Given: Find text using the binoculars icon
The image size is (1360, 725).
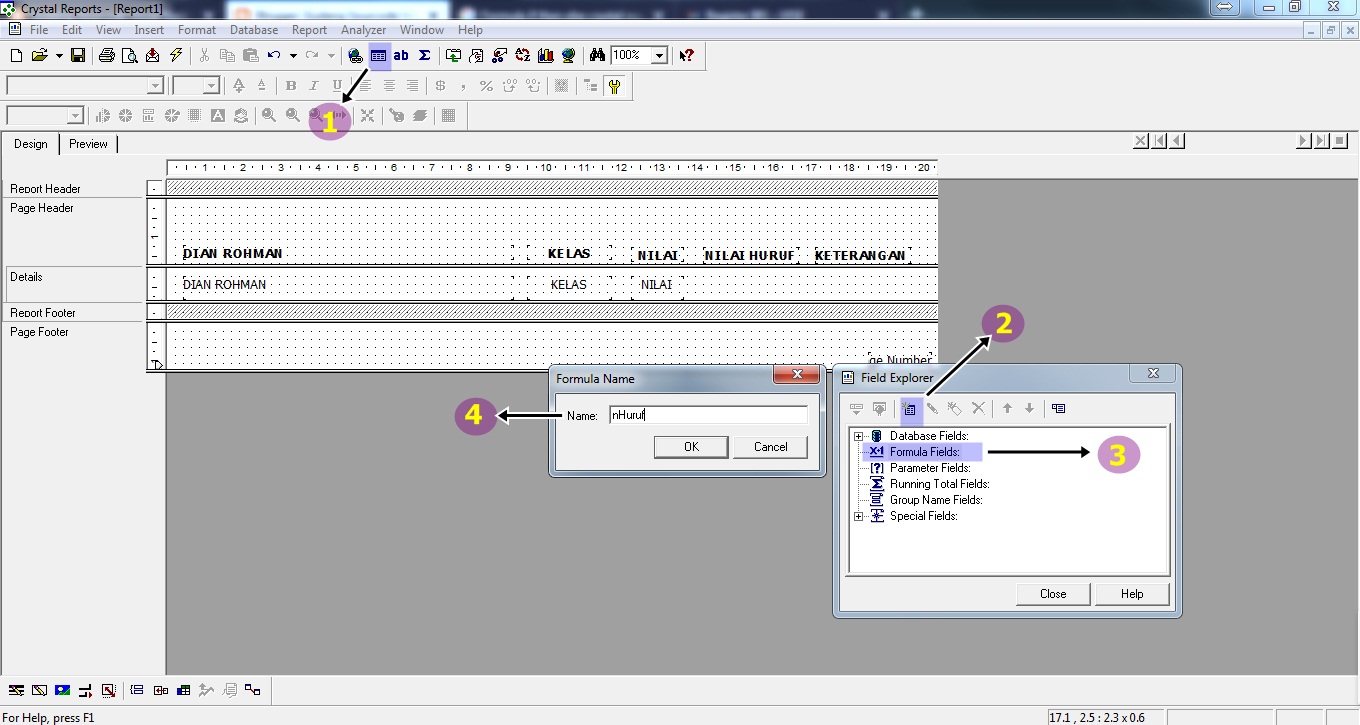Looking at the screenshot, I should [x=596, y=56].
